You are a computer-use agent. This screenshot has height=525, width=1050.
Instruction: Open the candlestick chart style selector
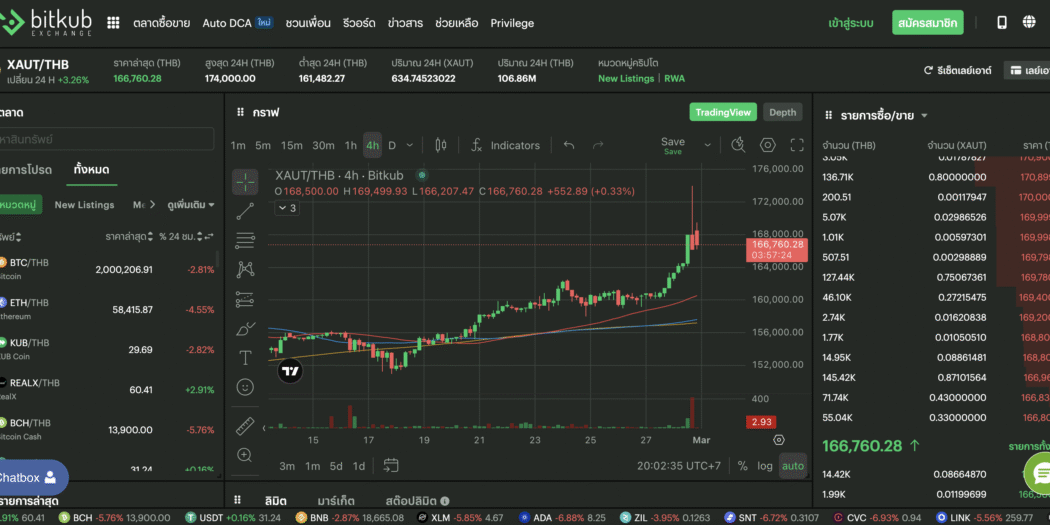pyautogui.click(x=439, y=145)
